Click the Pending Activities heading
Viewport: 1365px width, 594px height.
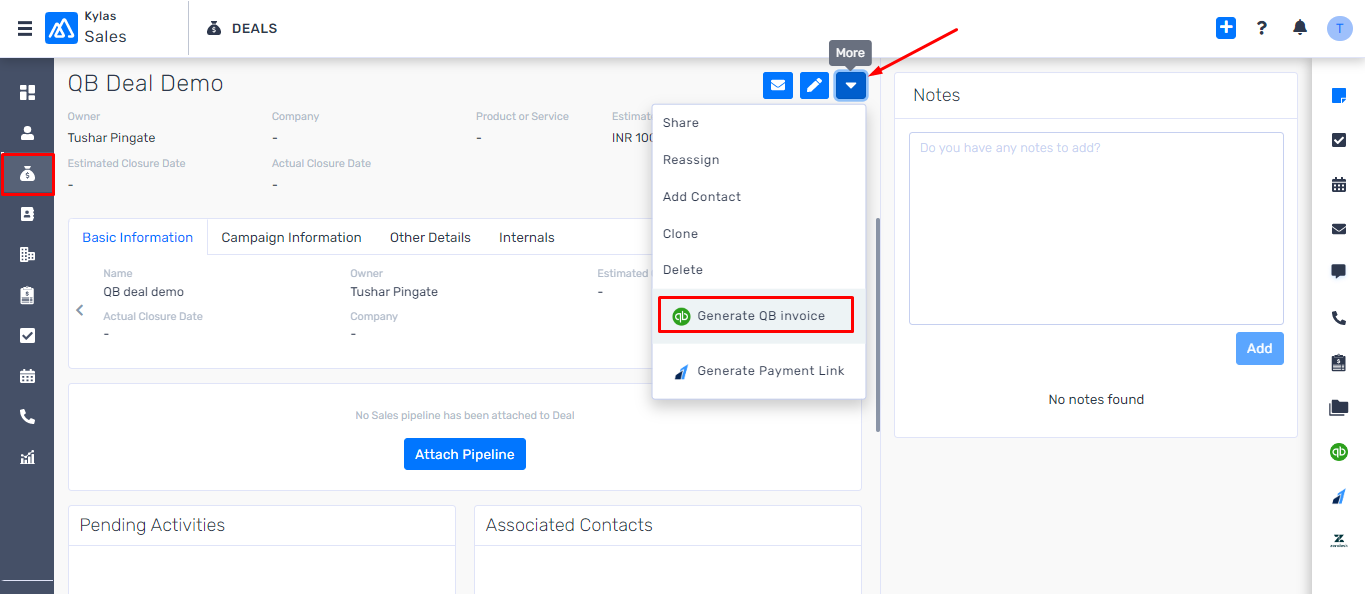pyautogui.click(x=152, y=525)
